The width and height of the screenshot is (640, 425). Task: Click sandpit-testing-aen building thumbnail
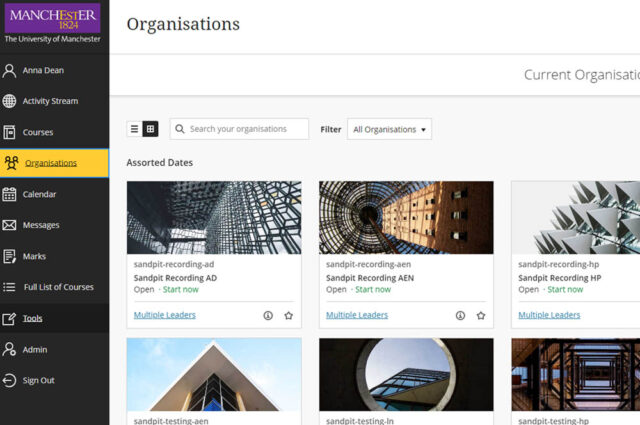tap(214, 374)
